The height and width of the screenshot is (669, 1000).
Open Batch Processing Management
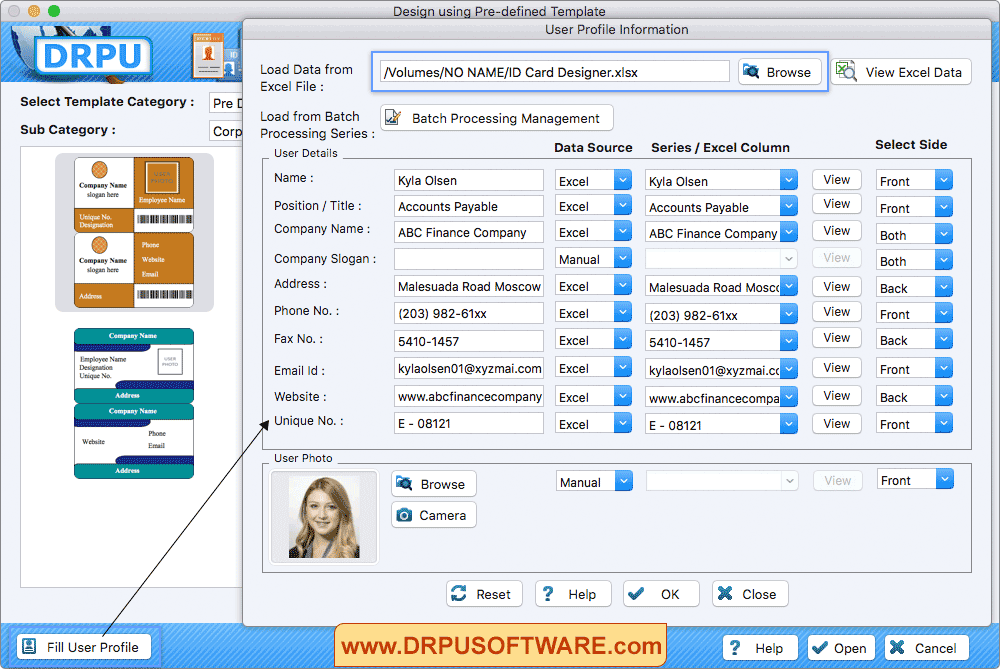495,118
